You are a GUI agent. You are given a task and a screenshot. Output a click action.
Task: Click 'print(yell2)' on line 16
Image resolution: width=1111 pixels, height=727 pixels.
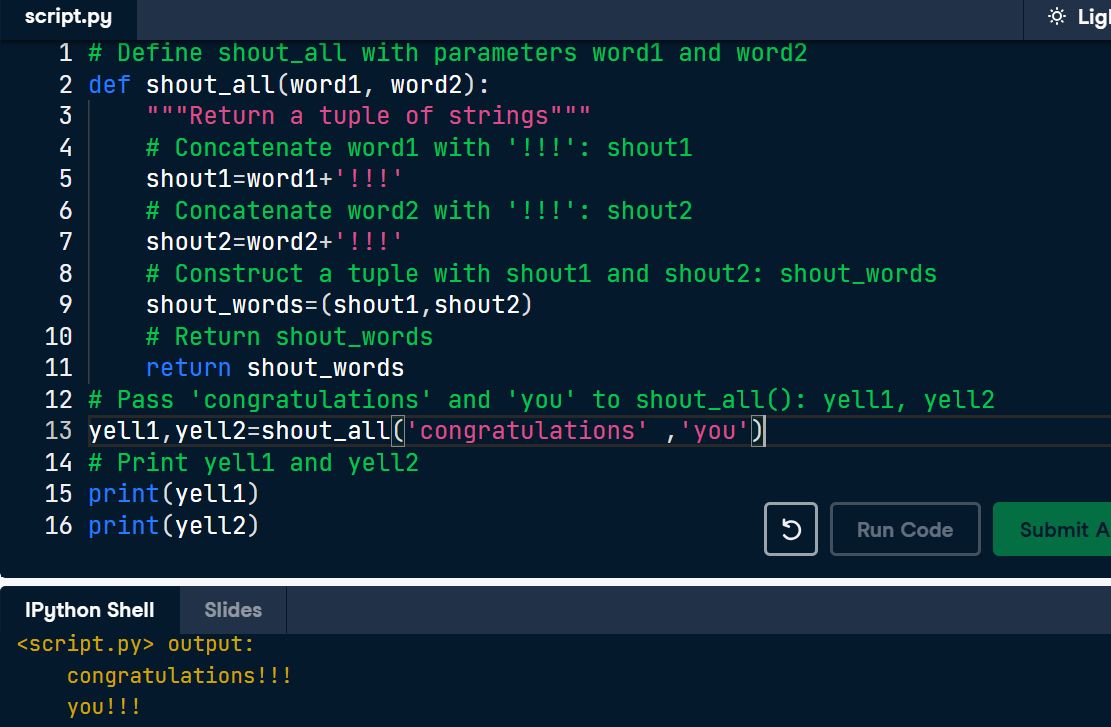click(174, 526)
